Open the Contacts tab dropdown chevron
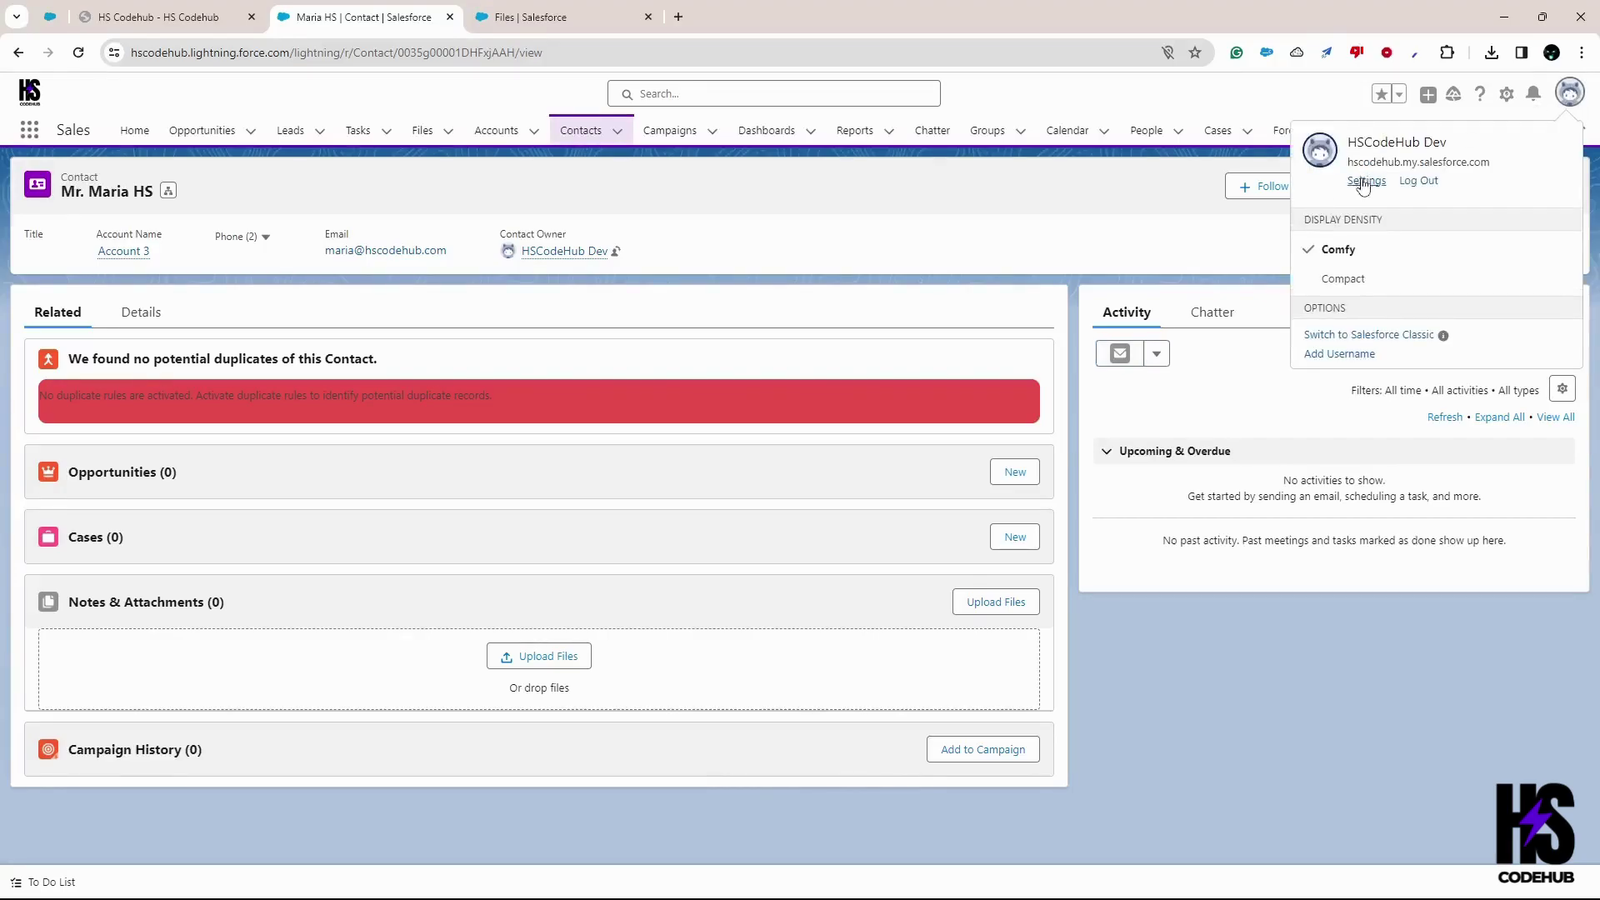 point(617,131)
